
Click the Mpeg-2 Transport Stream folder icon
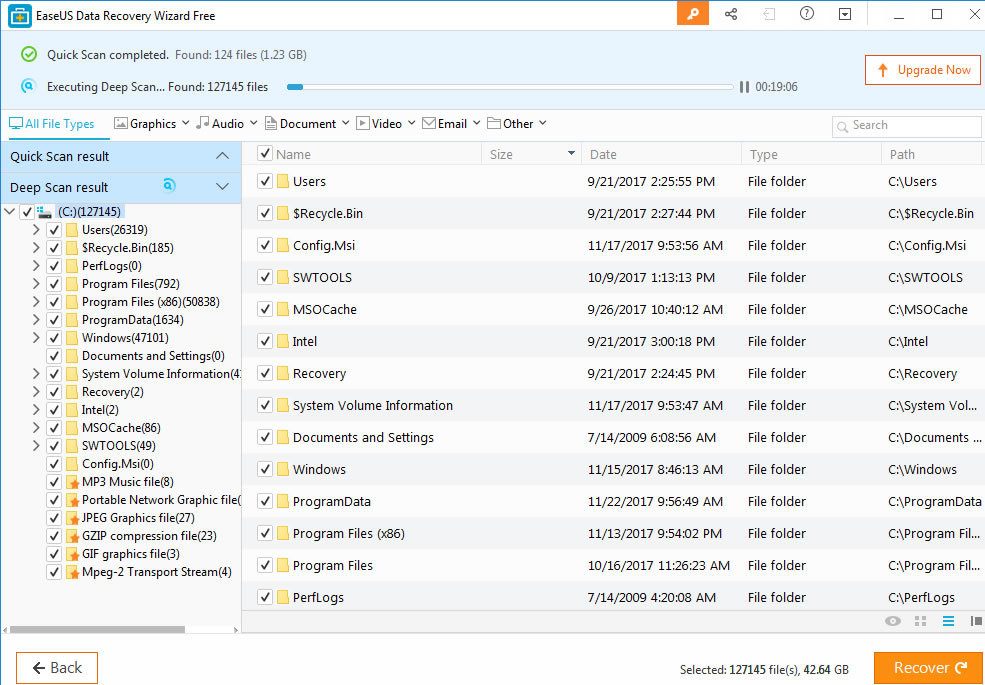point(72,572)
